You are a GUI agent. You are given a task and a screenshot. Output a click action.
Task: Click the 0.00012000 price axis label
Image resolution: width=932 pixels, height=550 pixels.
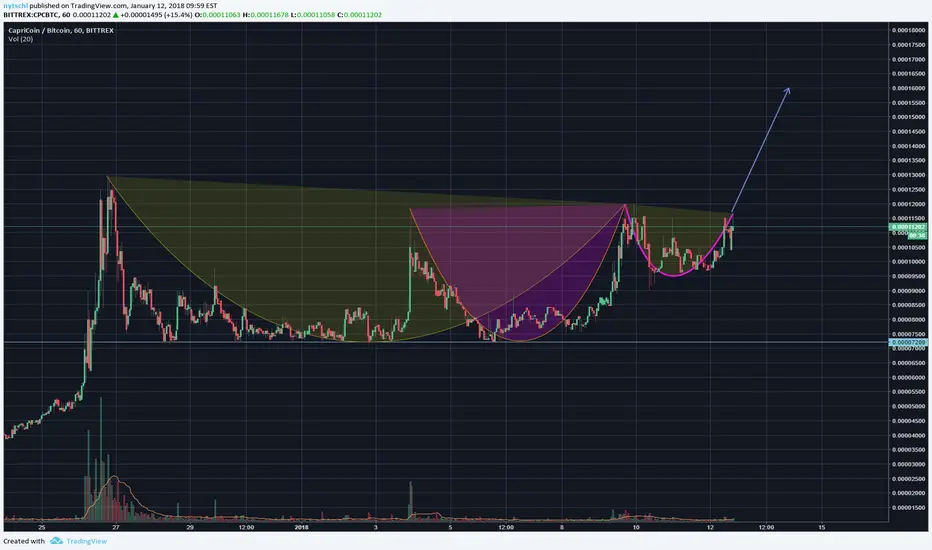coord(909,204)
